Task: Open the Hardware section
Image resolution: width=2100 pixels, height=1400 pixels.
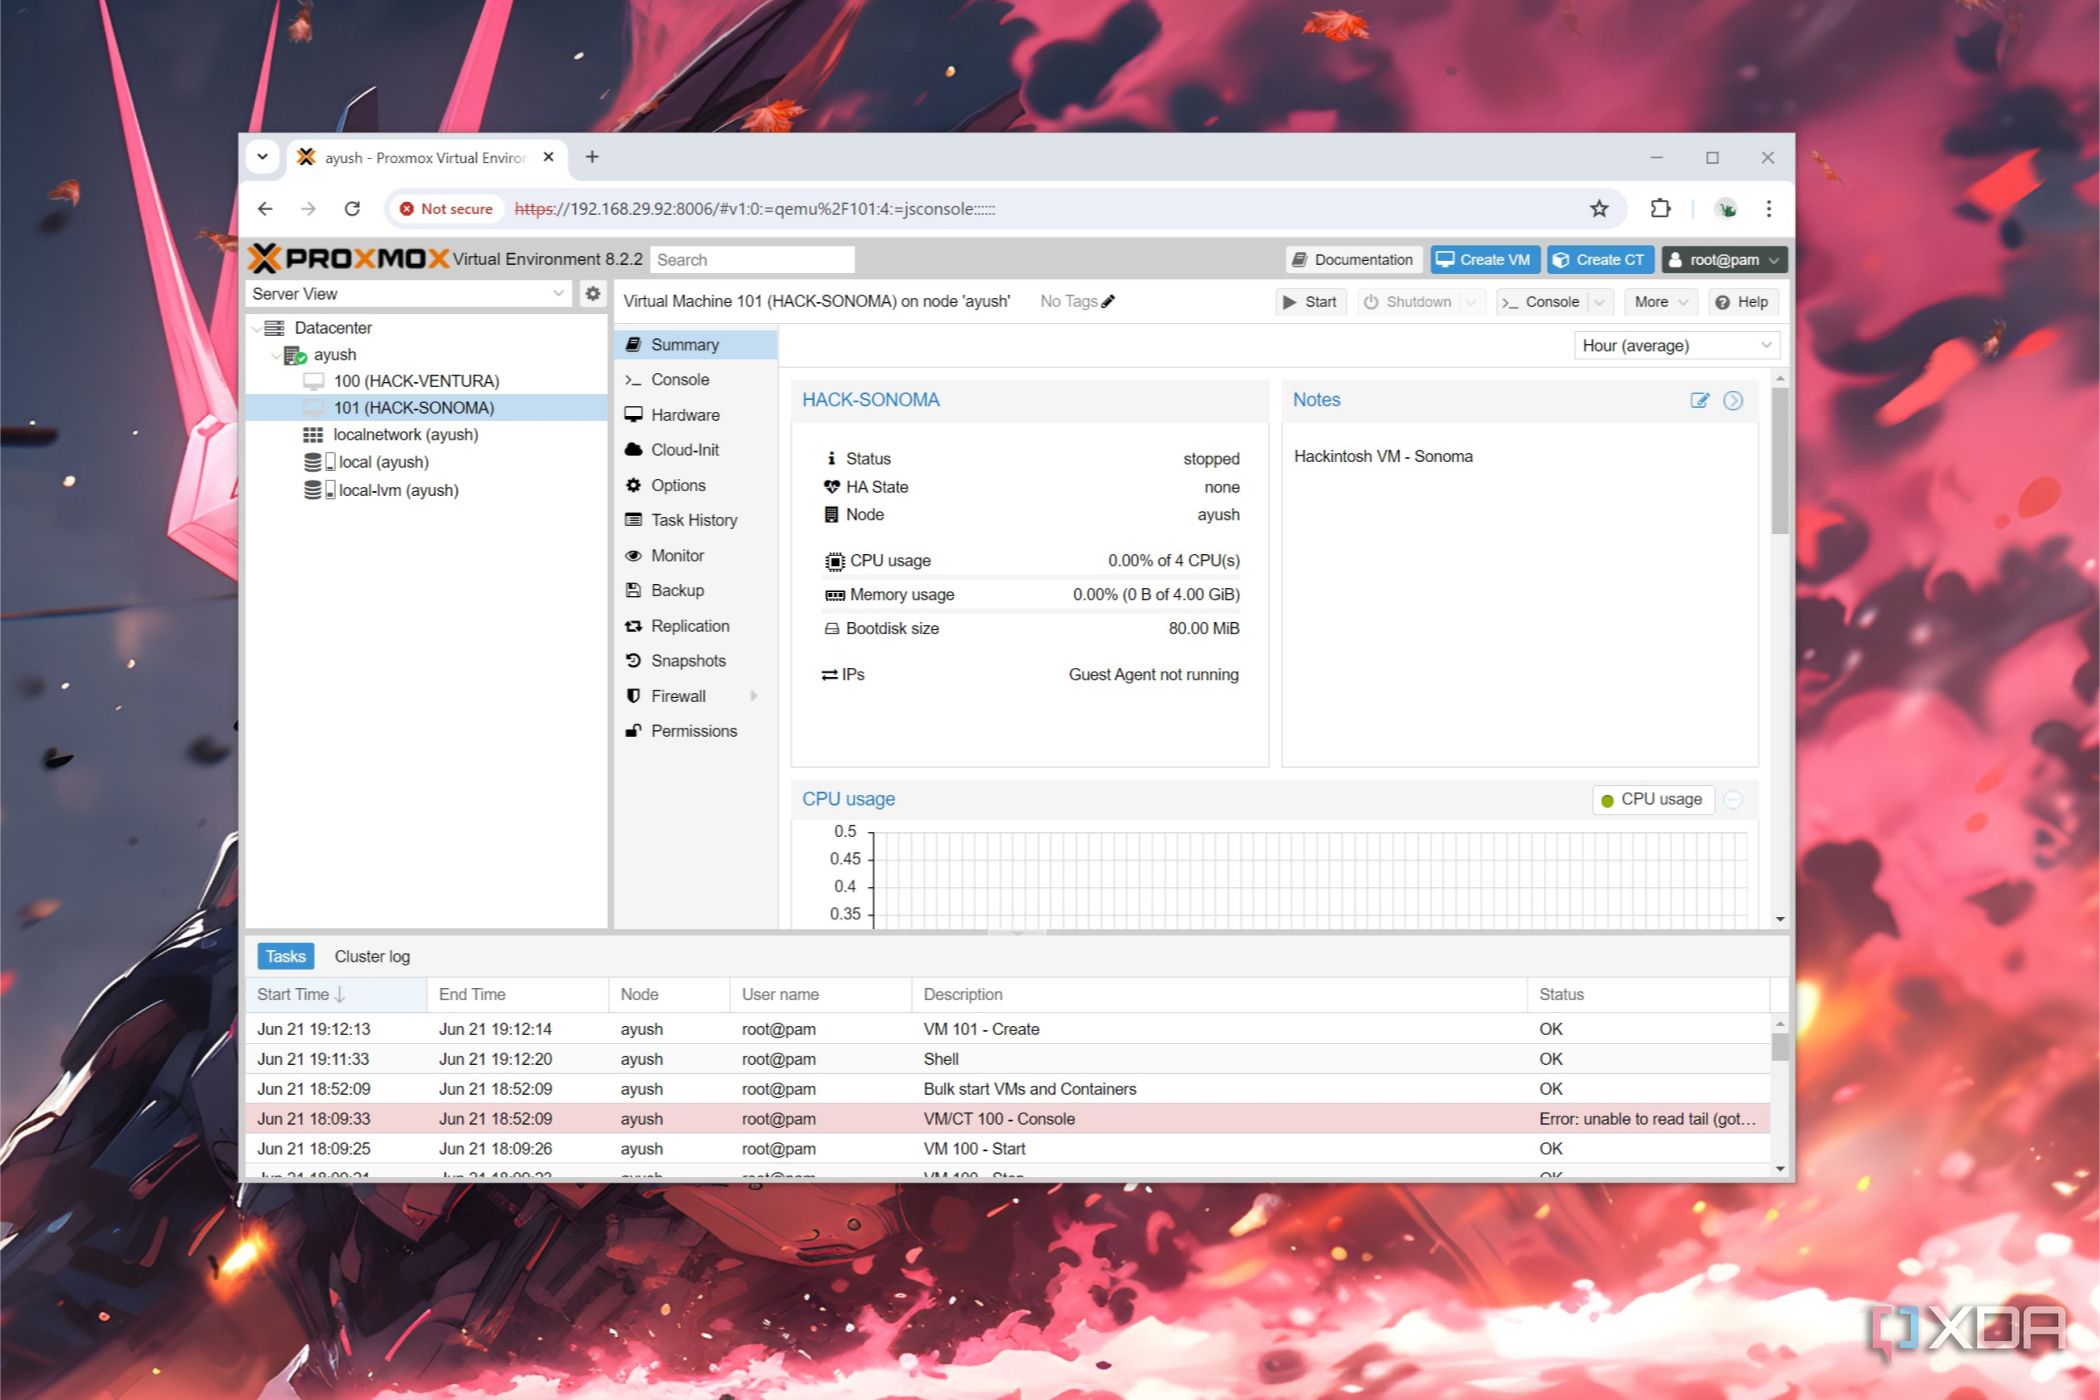Action: pos(695,414)
